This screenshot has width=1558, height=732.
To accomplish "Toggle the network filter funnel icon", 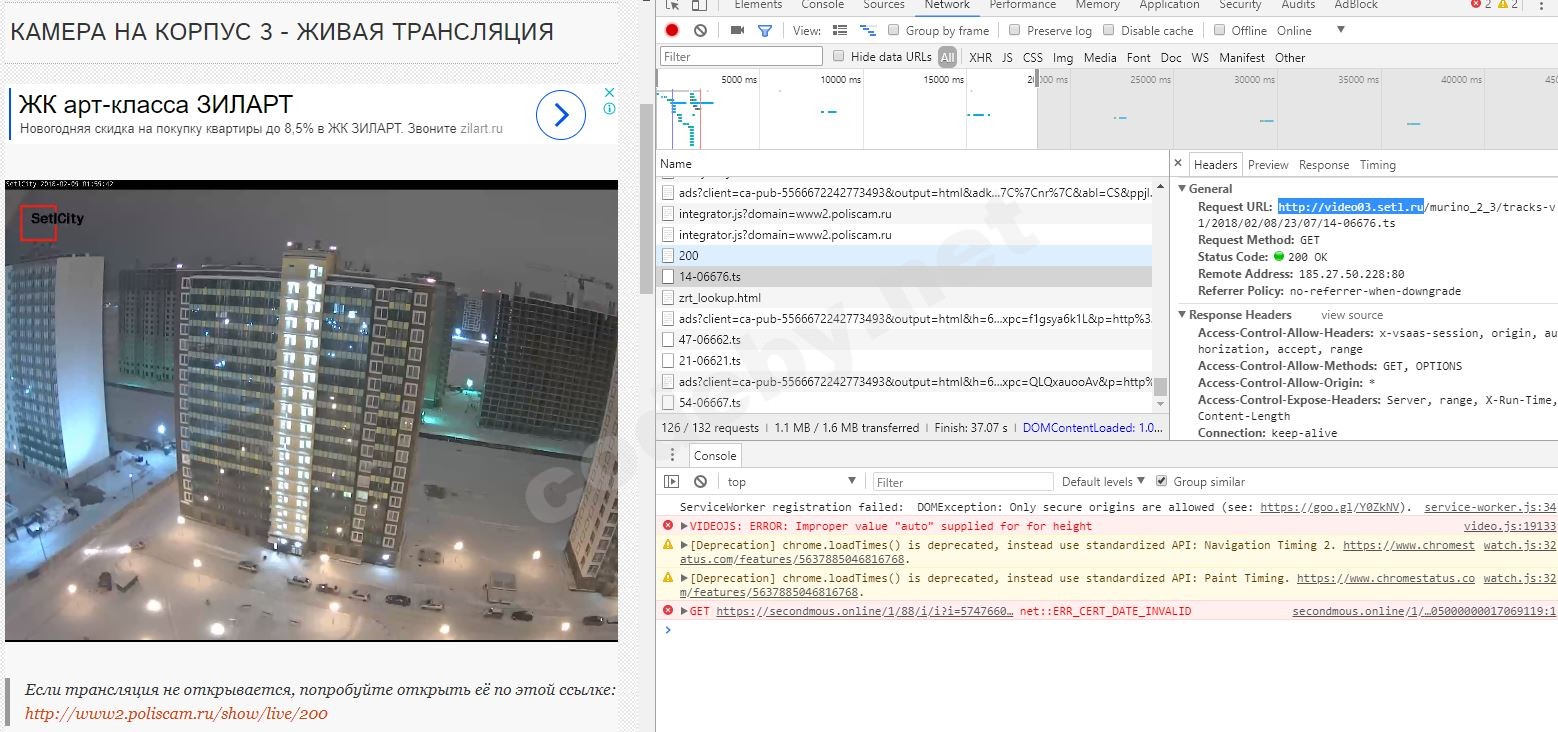I will pos(765,31).
